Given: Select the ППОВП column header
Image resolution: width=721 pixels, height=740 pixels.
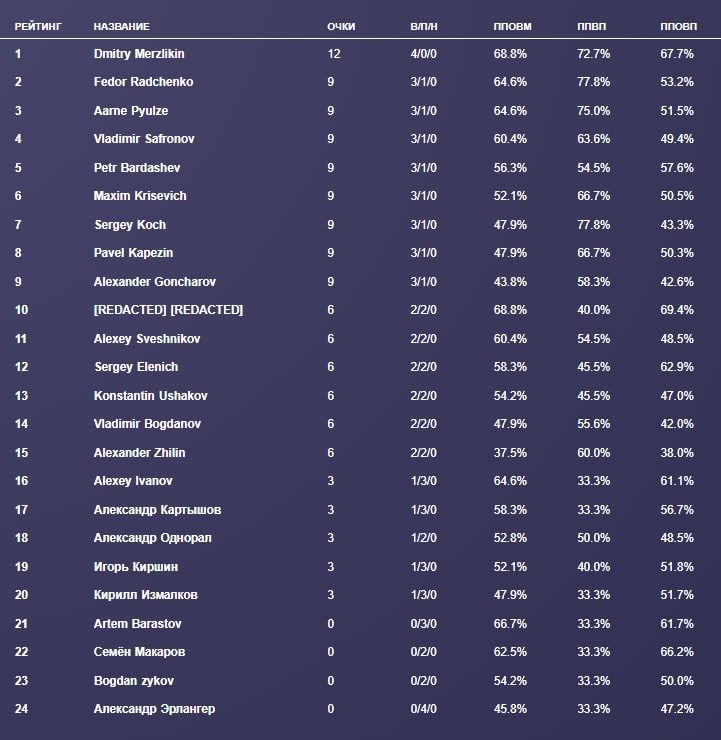Looking at the screenshot, I should point(678,26).
